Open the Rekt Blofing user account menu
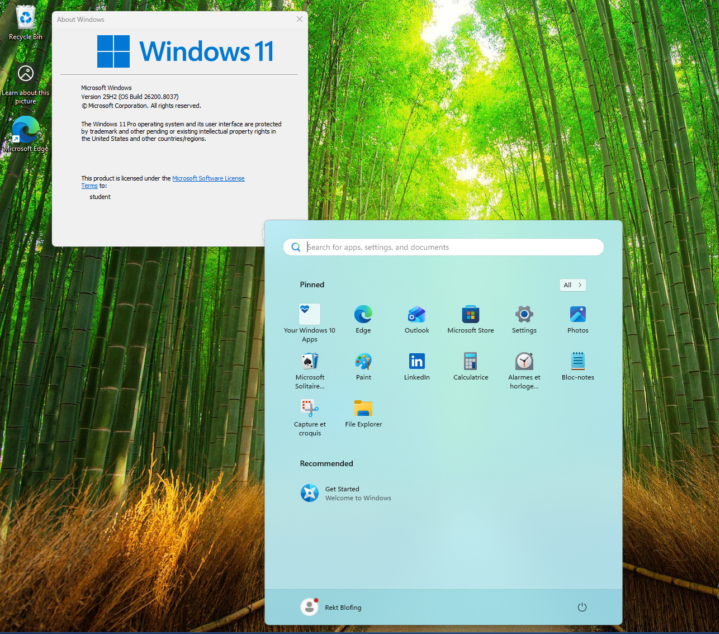719x634 pixels. pos(331,607)
